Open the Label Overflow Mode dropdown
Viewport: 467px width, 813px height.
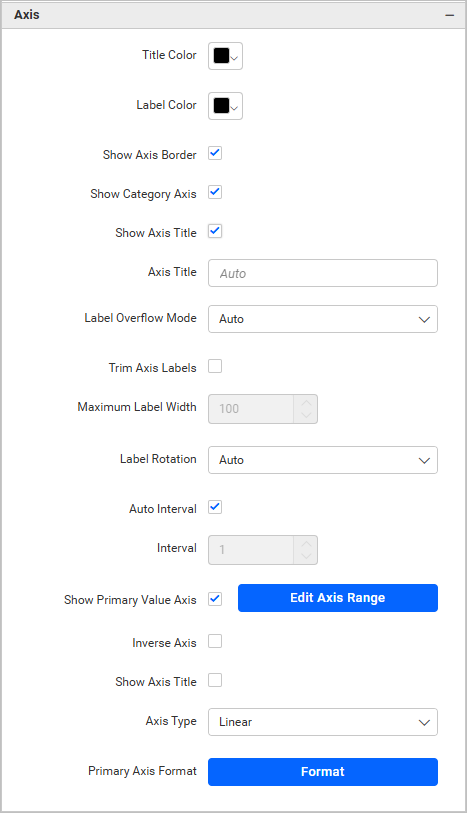323,319
